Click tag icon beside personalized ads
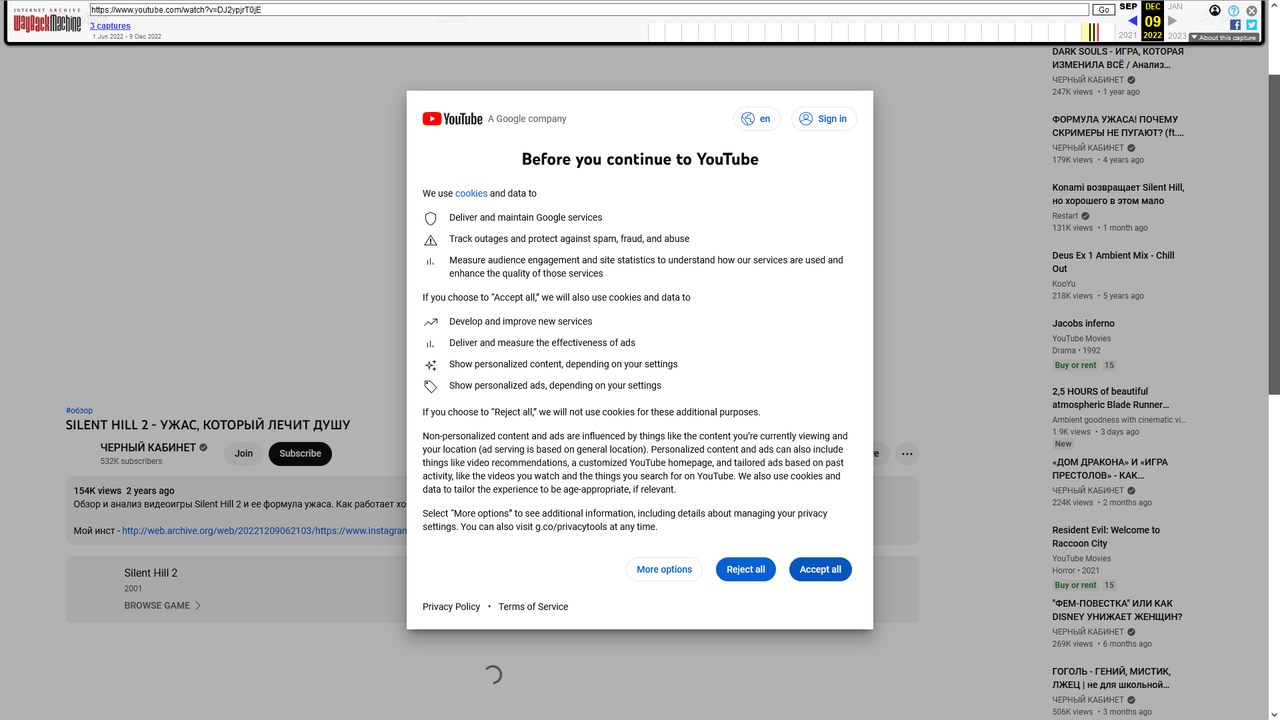Image resolution: width=1280 pixels, height=720 pixels. [431, 386]
